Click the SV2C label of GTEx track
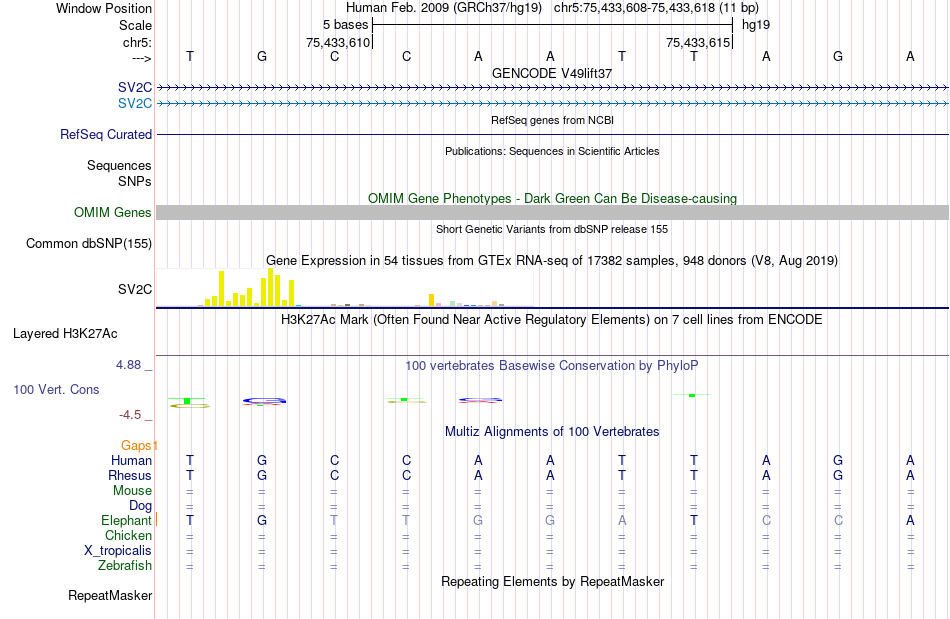 click(x=135, y=290)
